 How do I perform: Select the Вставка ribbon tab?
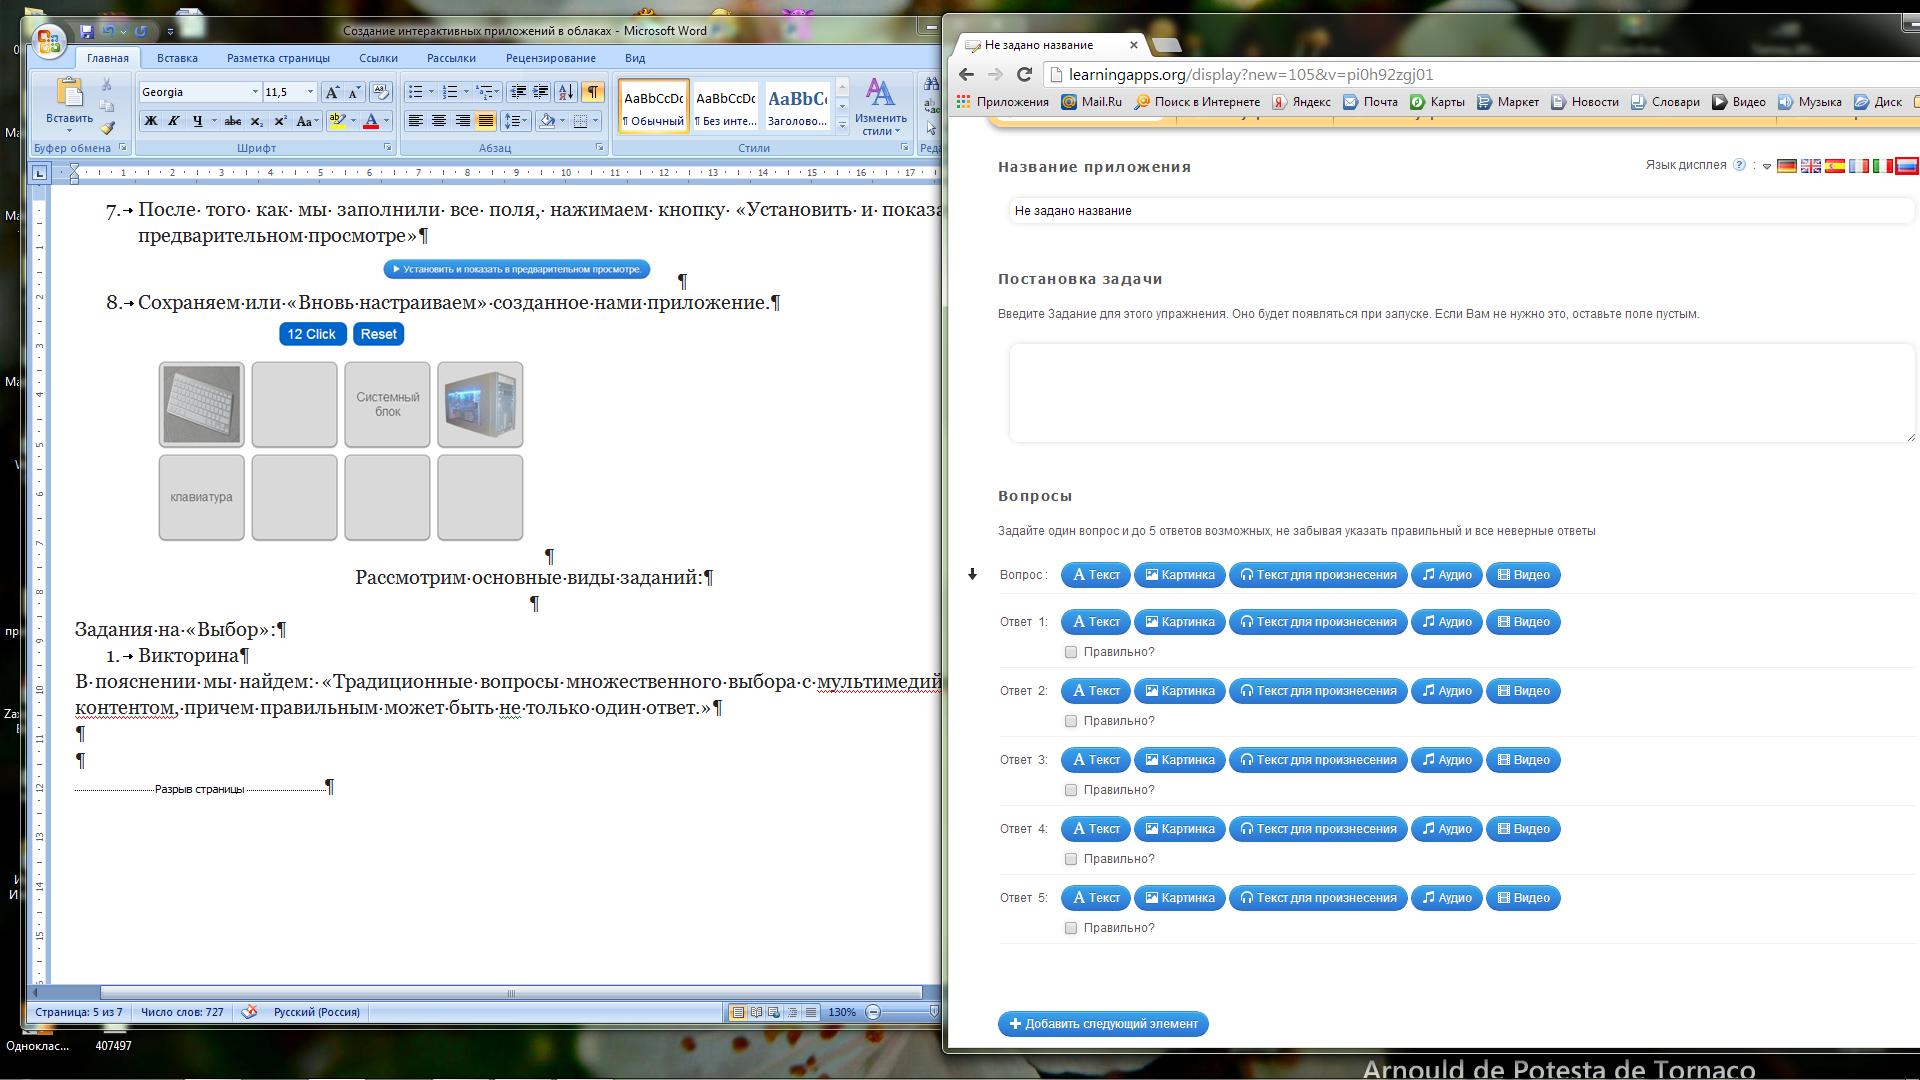(x=177, y=58)
